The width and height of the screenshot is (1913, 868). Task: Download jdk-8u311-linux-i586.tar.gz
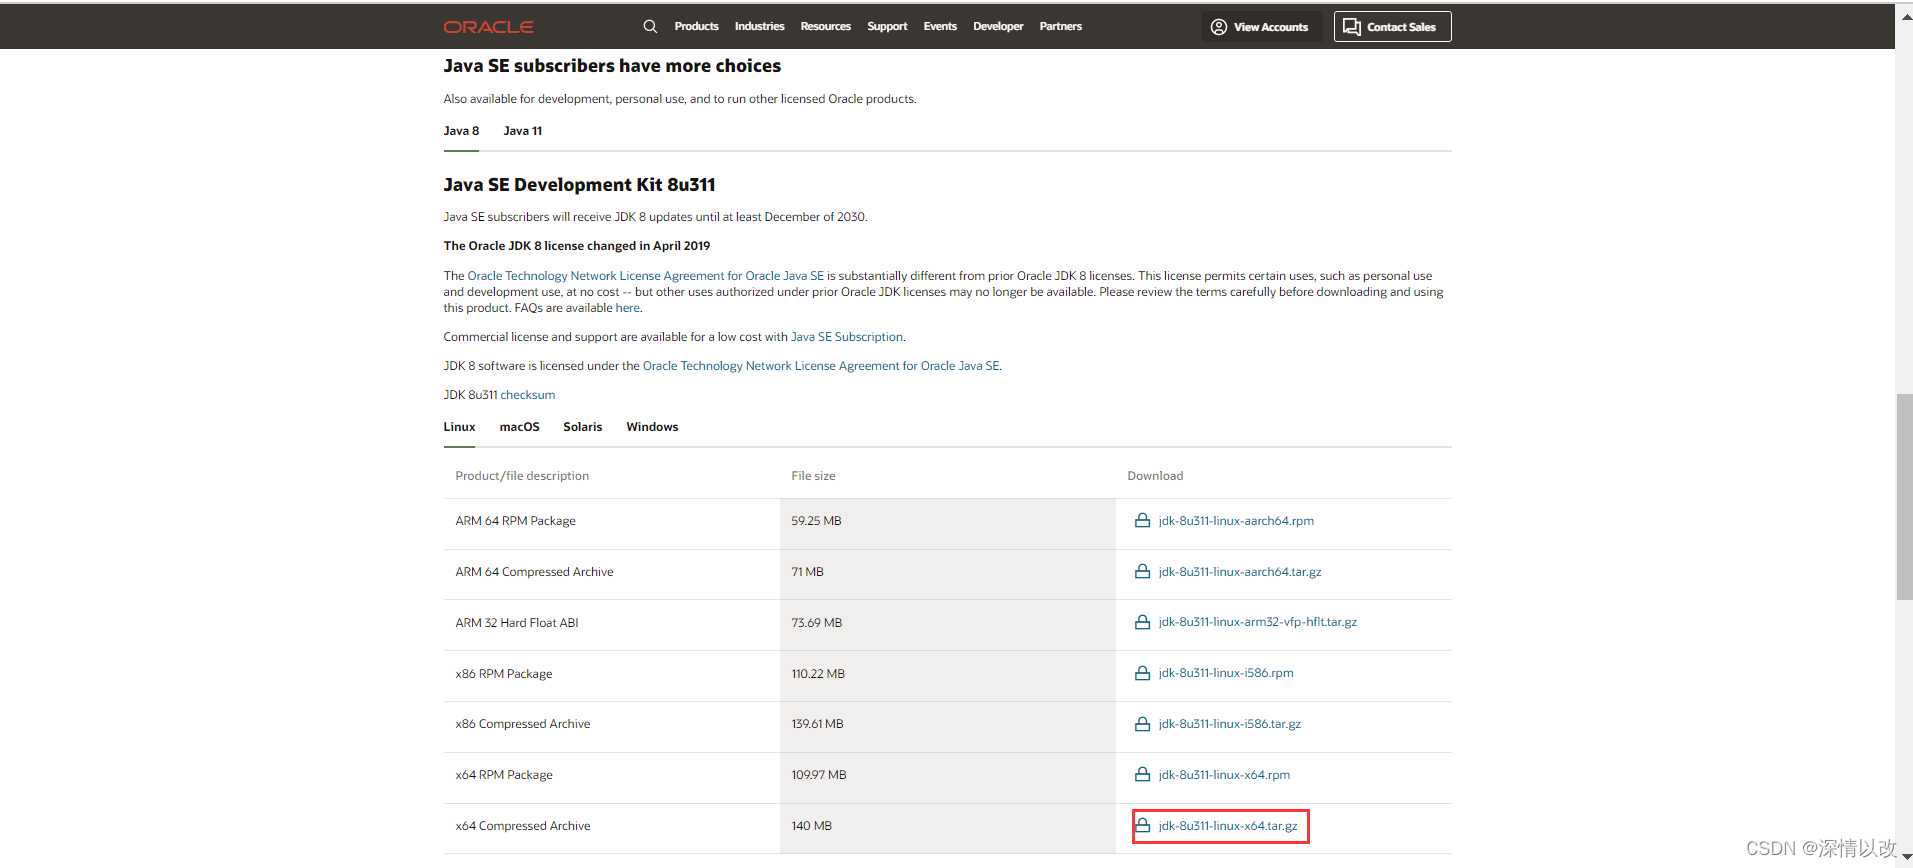pyautogui.click(x=1230, y=724)
